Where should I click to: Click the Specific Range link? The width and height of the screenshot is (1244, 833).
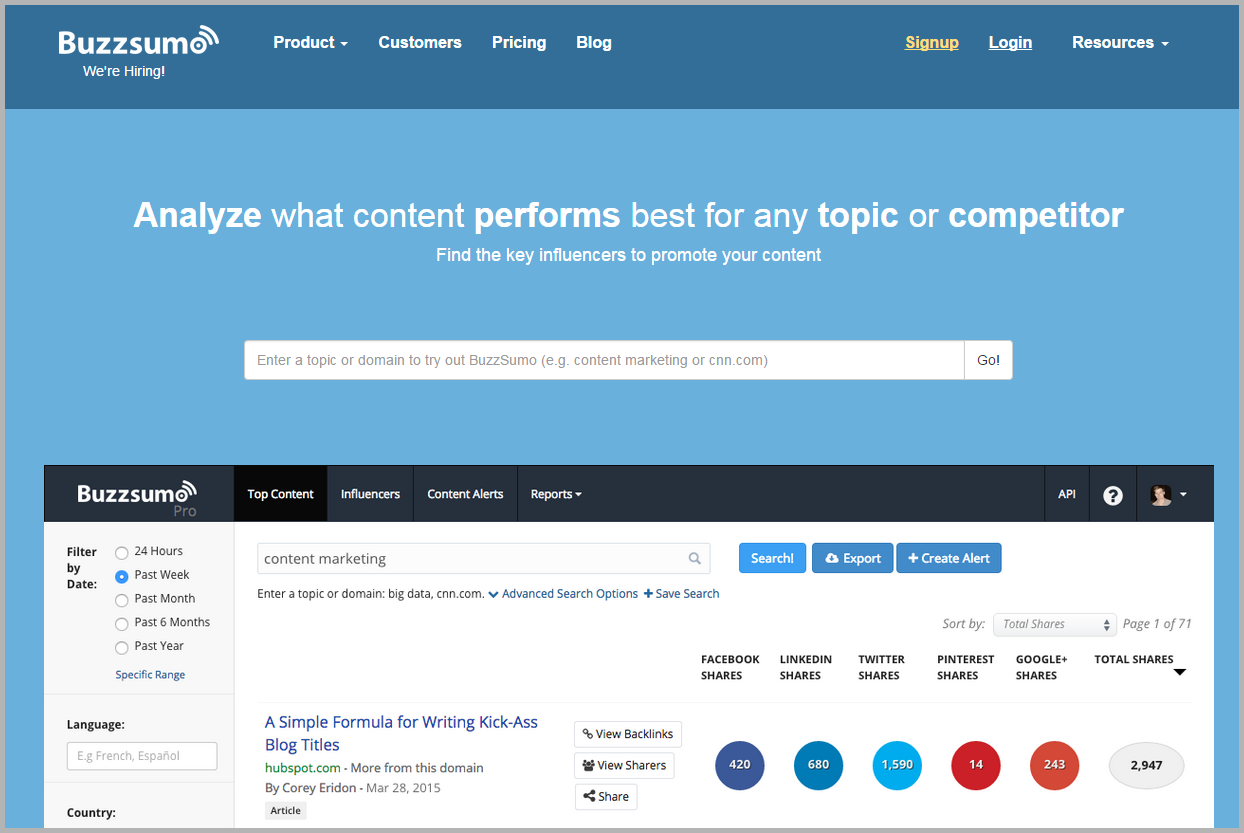pyautogui.click(x=150, y=675)
